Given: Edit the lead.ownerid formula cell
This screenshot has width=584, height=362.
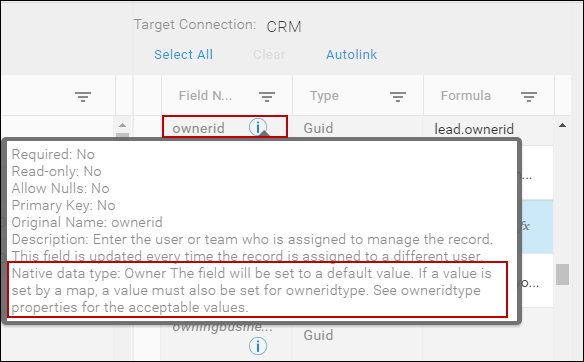Looking at the screenshot, I should (x=474, y=129).
